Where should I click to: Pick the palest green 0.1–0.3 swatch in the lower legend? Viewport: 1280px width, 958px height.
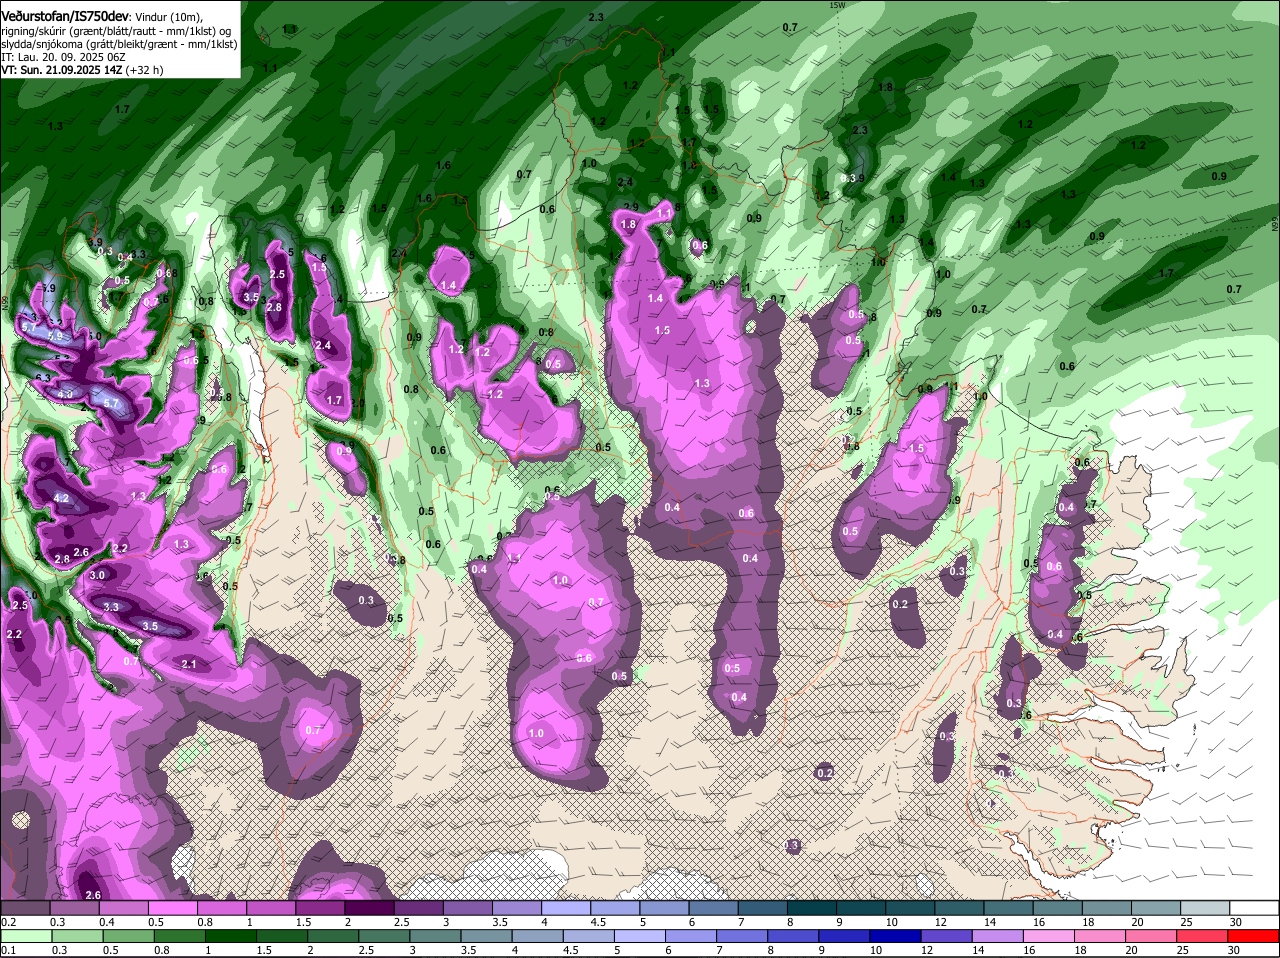[x=27, y=936]
